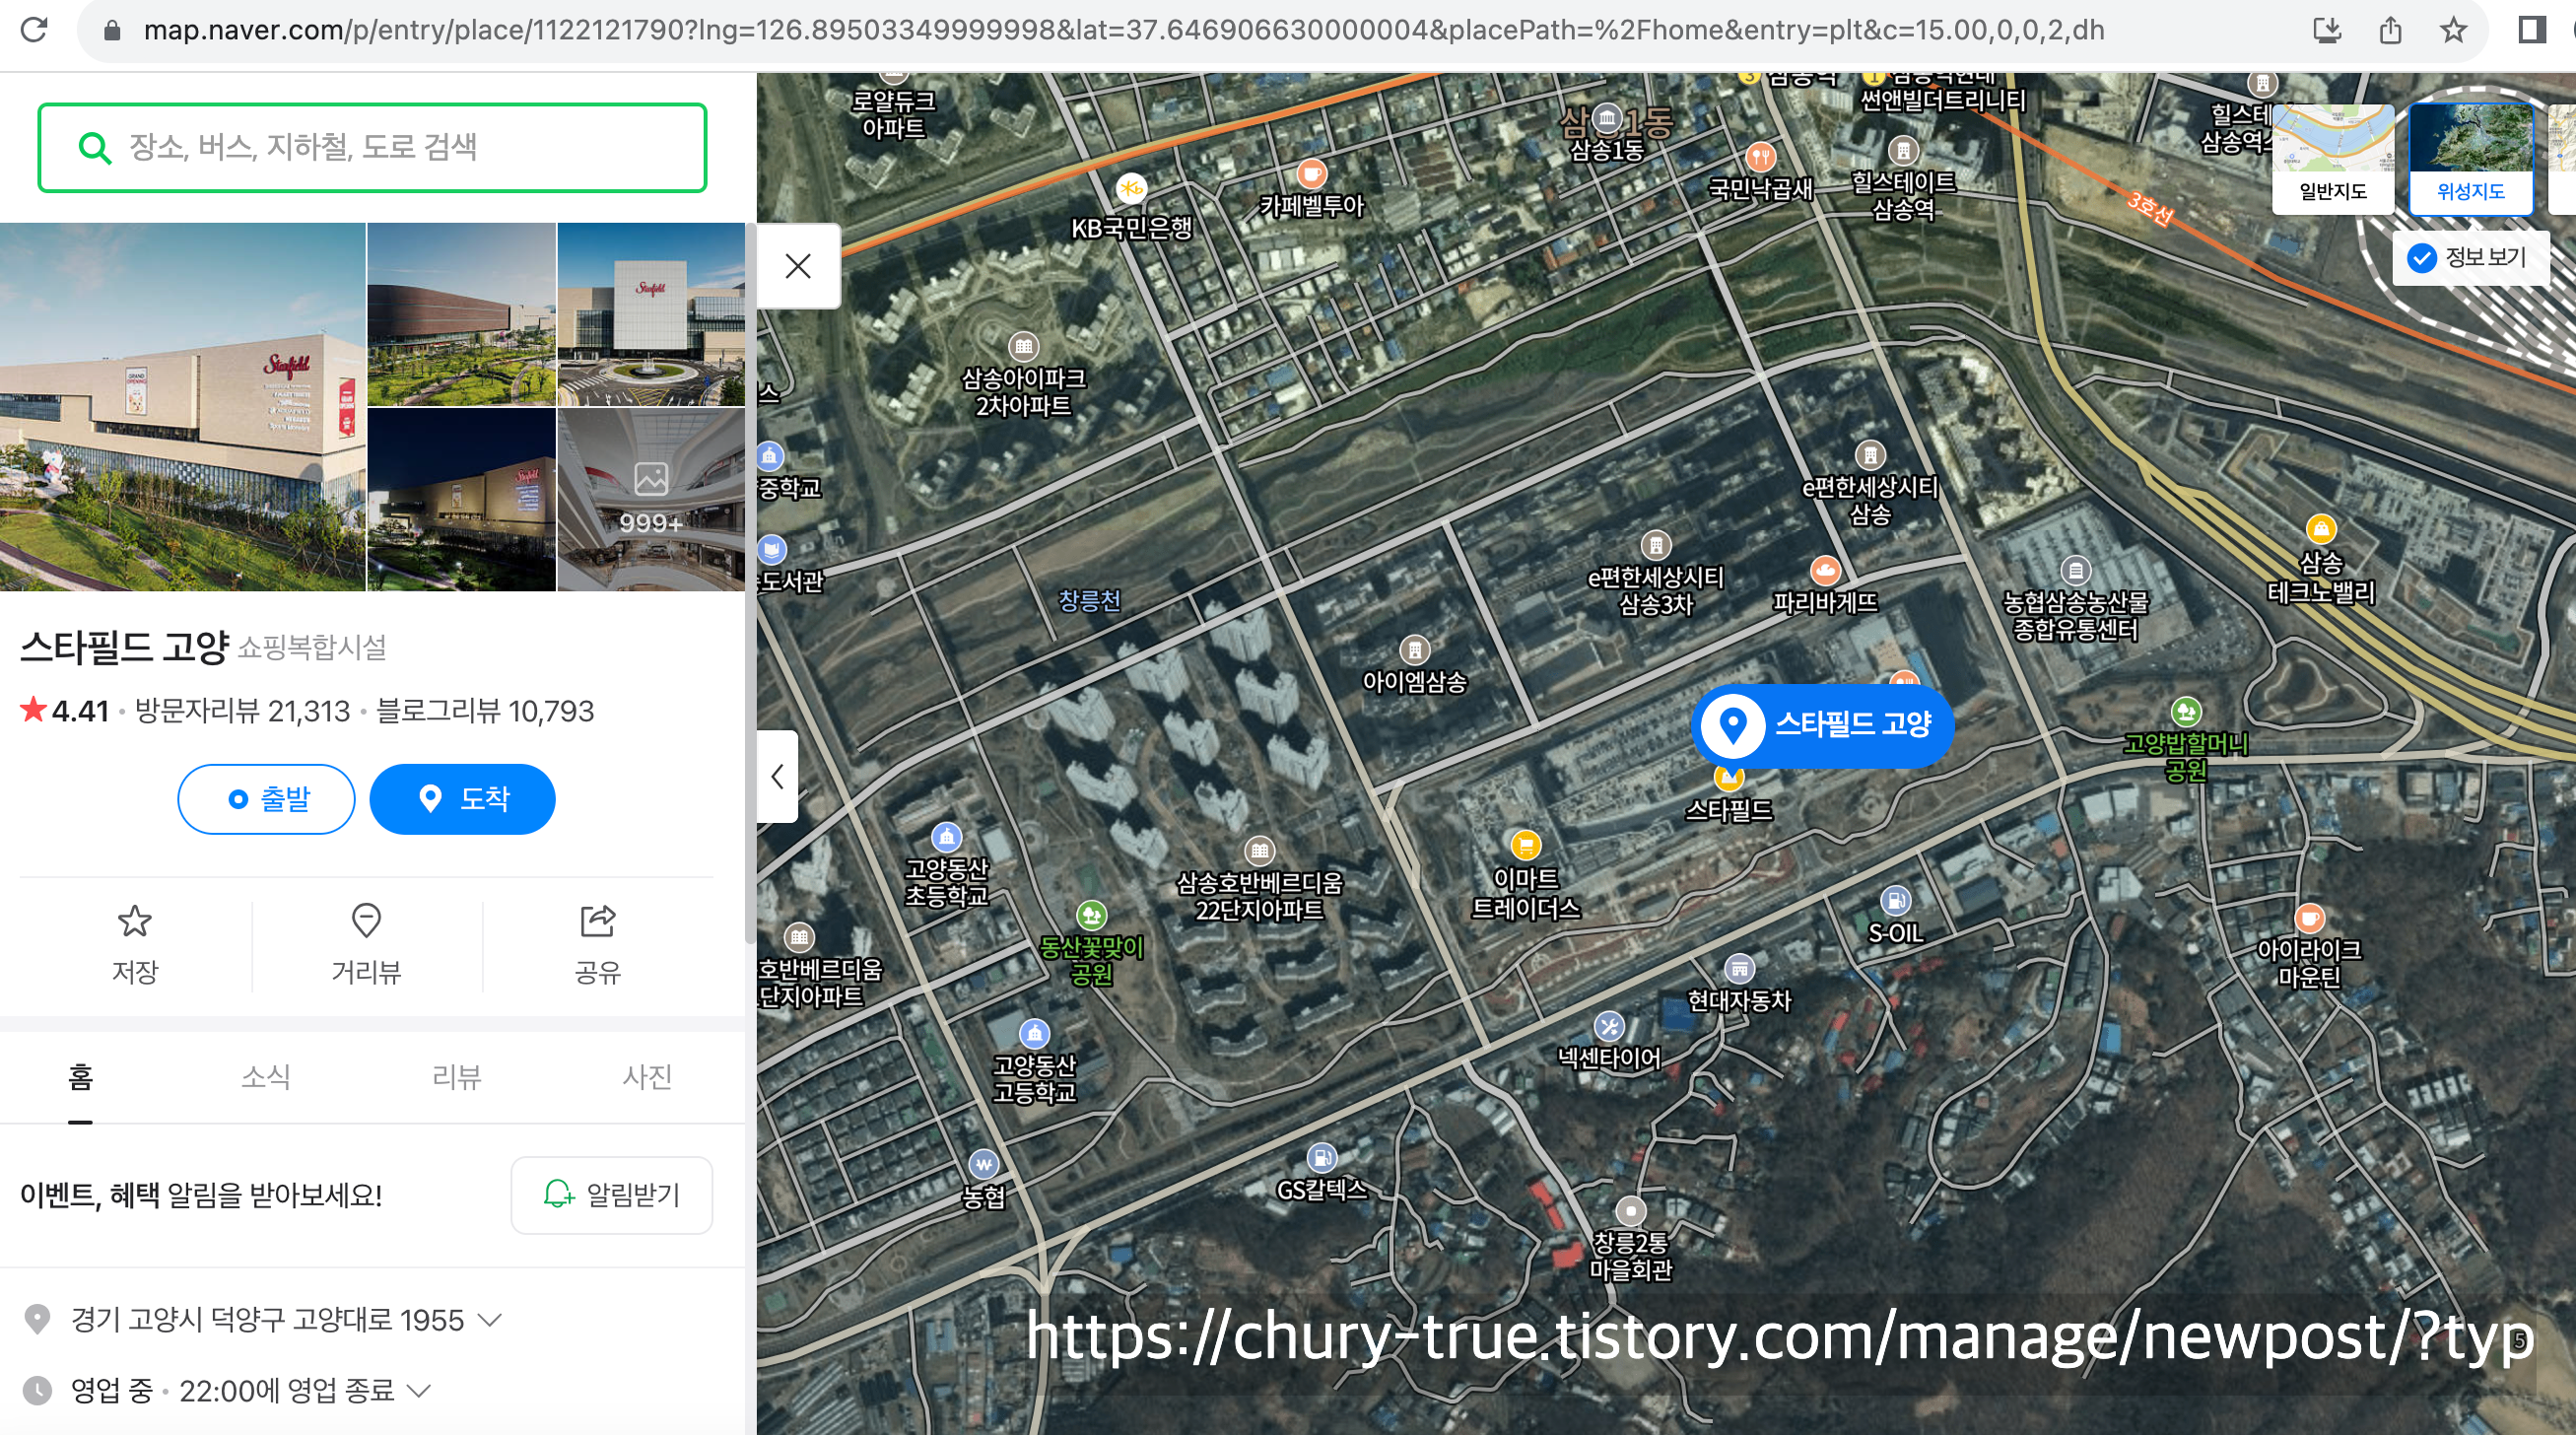
Task: Click the share icon in browser toolbar
Action: pyautogui.click(x=2390, y=30)
